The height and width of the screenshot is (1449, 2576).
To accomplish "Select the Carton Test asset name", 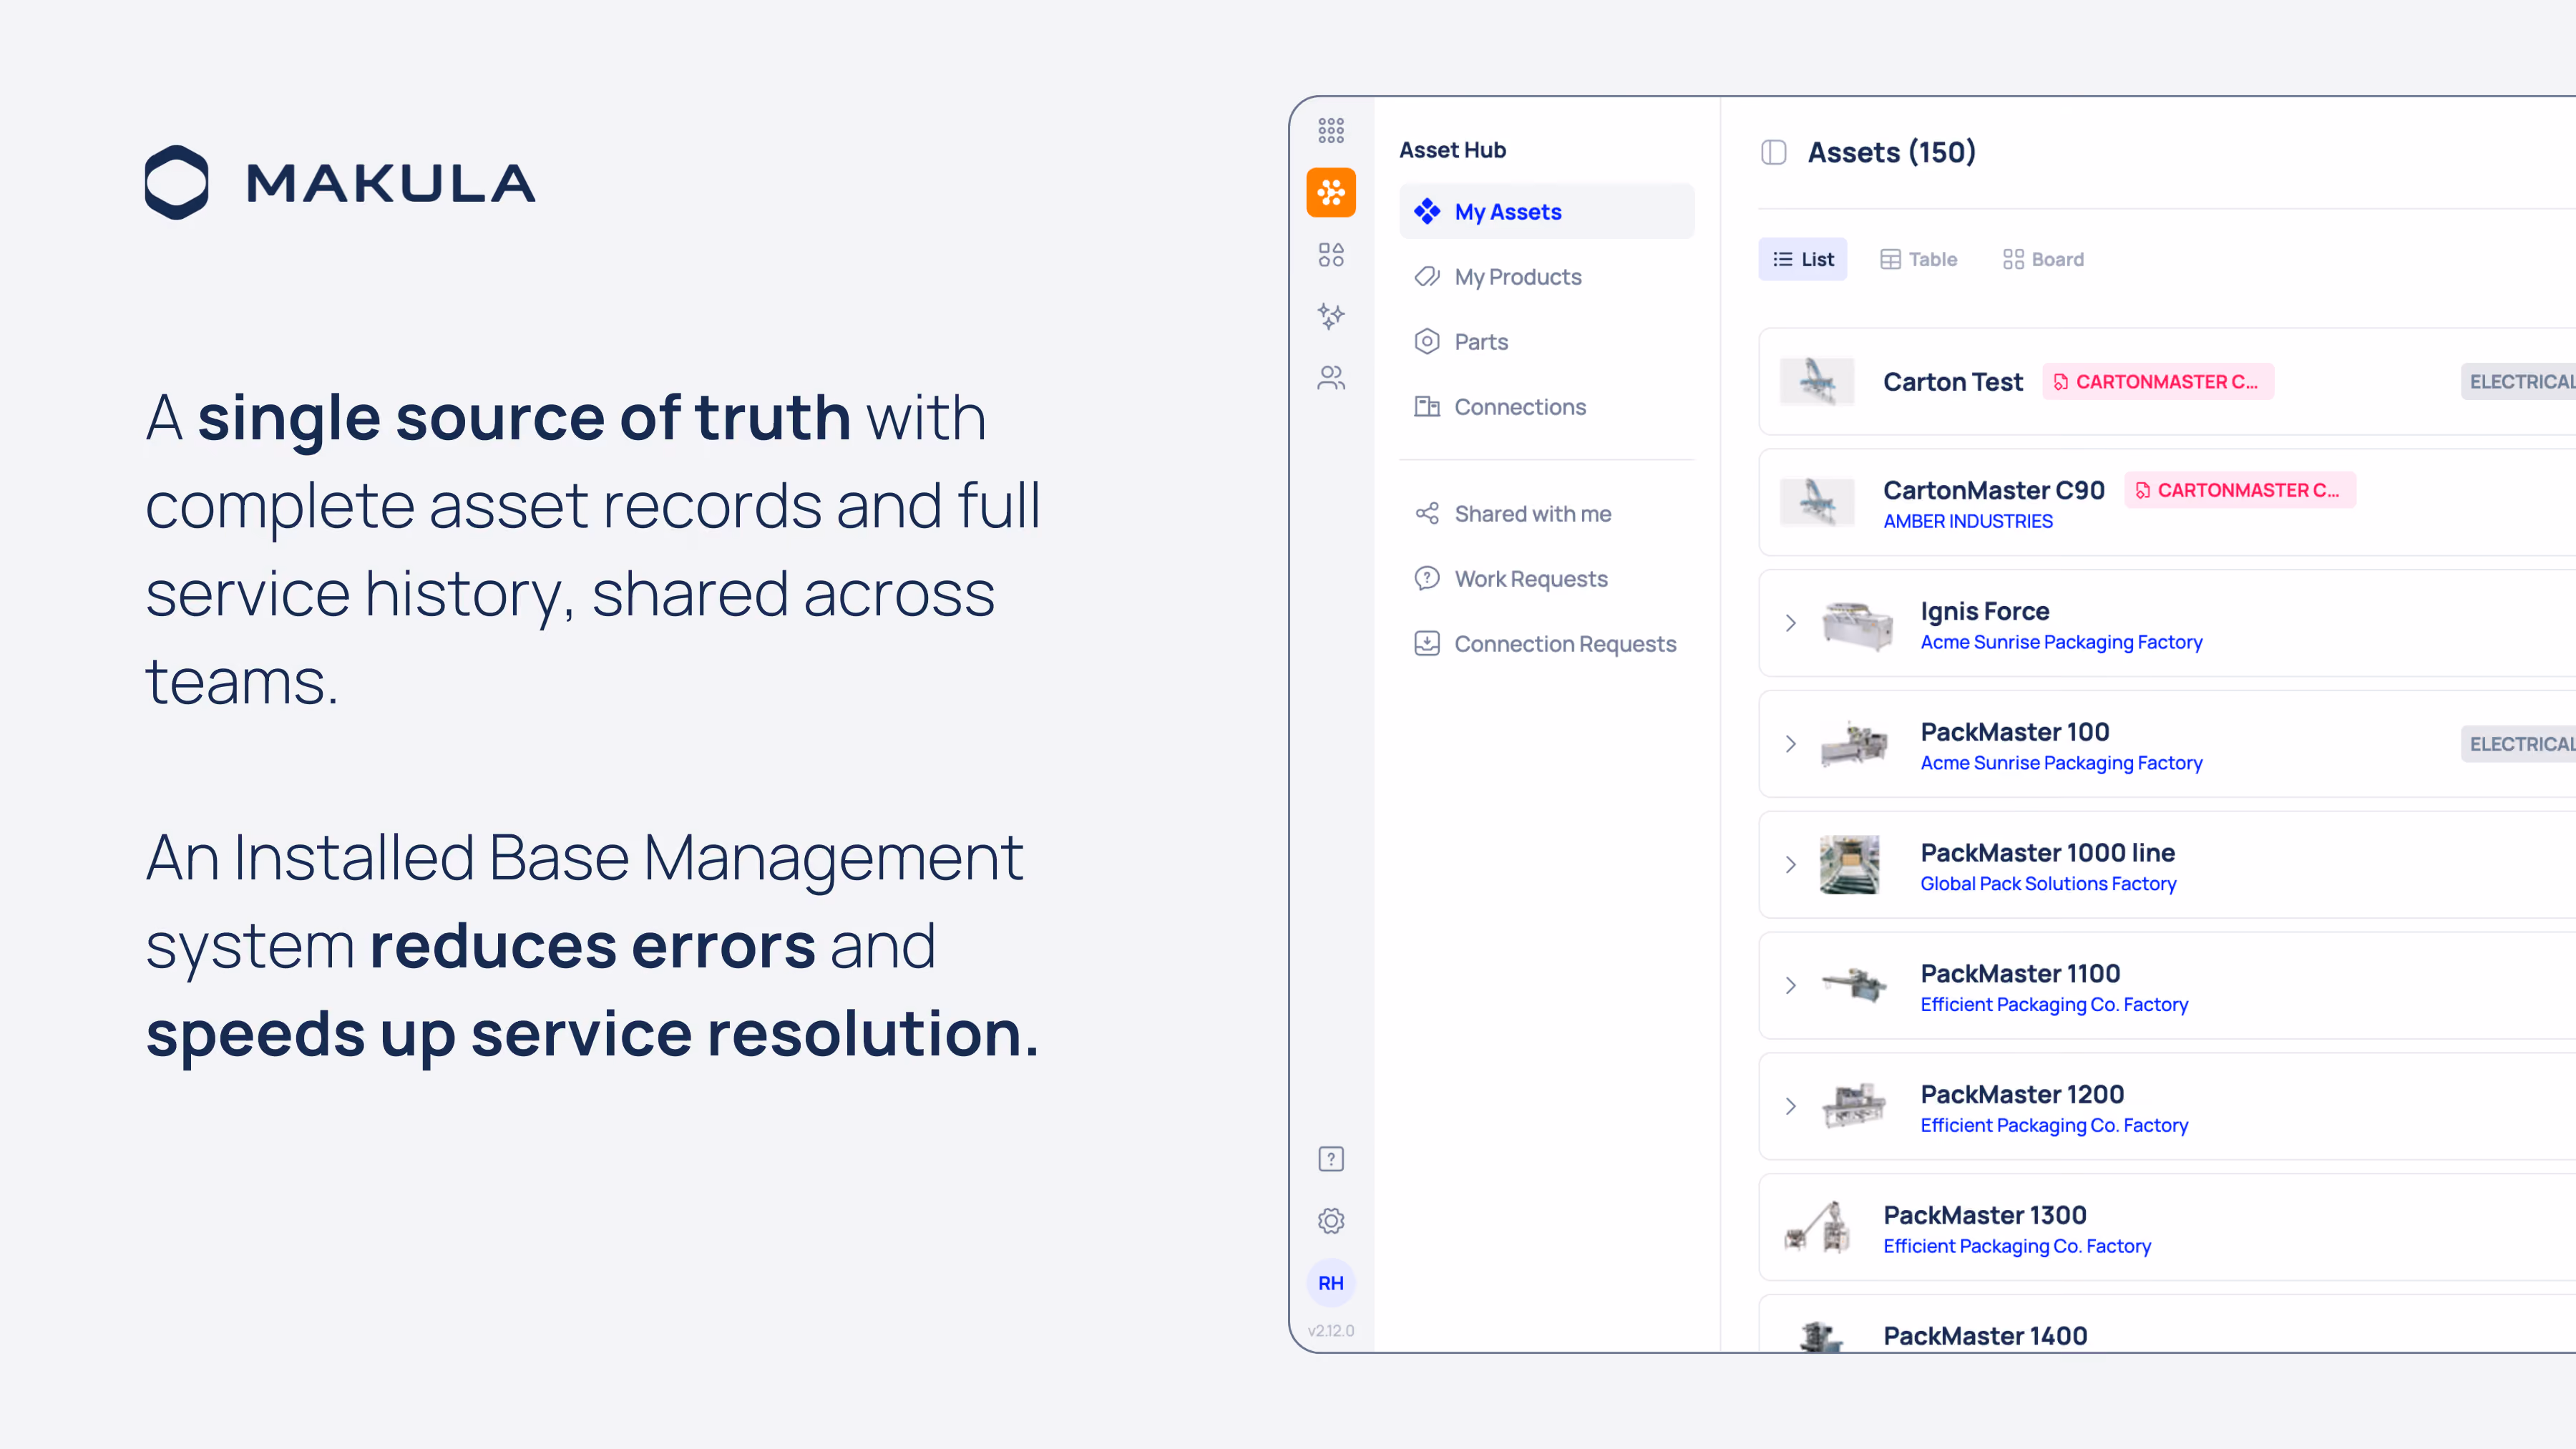I will tap(1953, 382).
